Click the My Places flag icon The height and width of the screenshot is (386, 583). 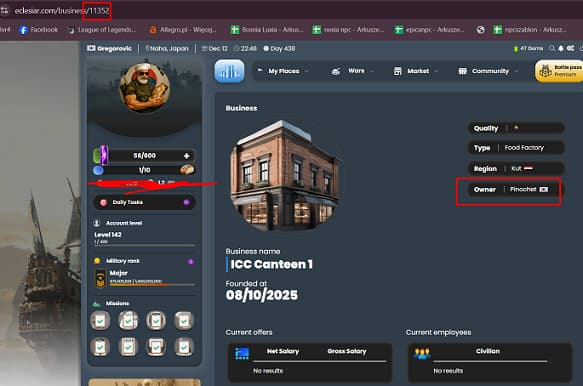click(260, 70)
